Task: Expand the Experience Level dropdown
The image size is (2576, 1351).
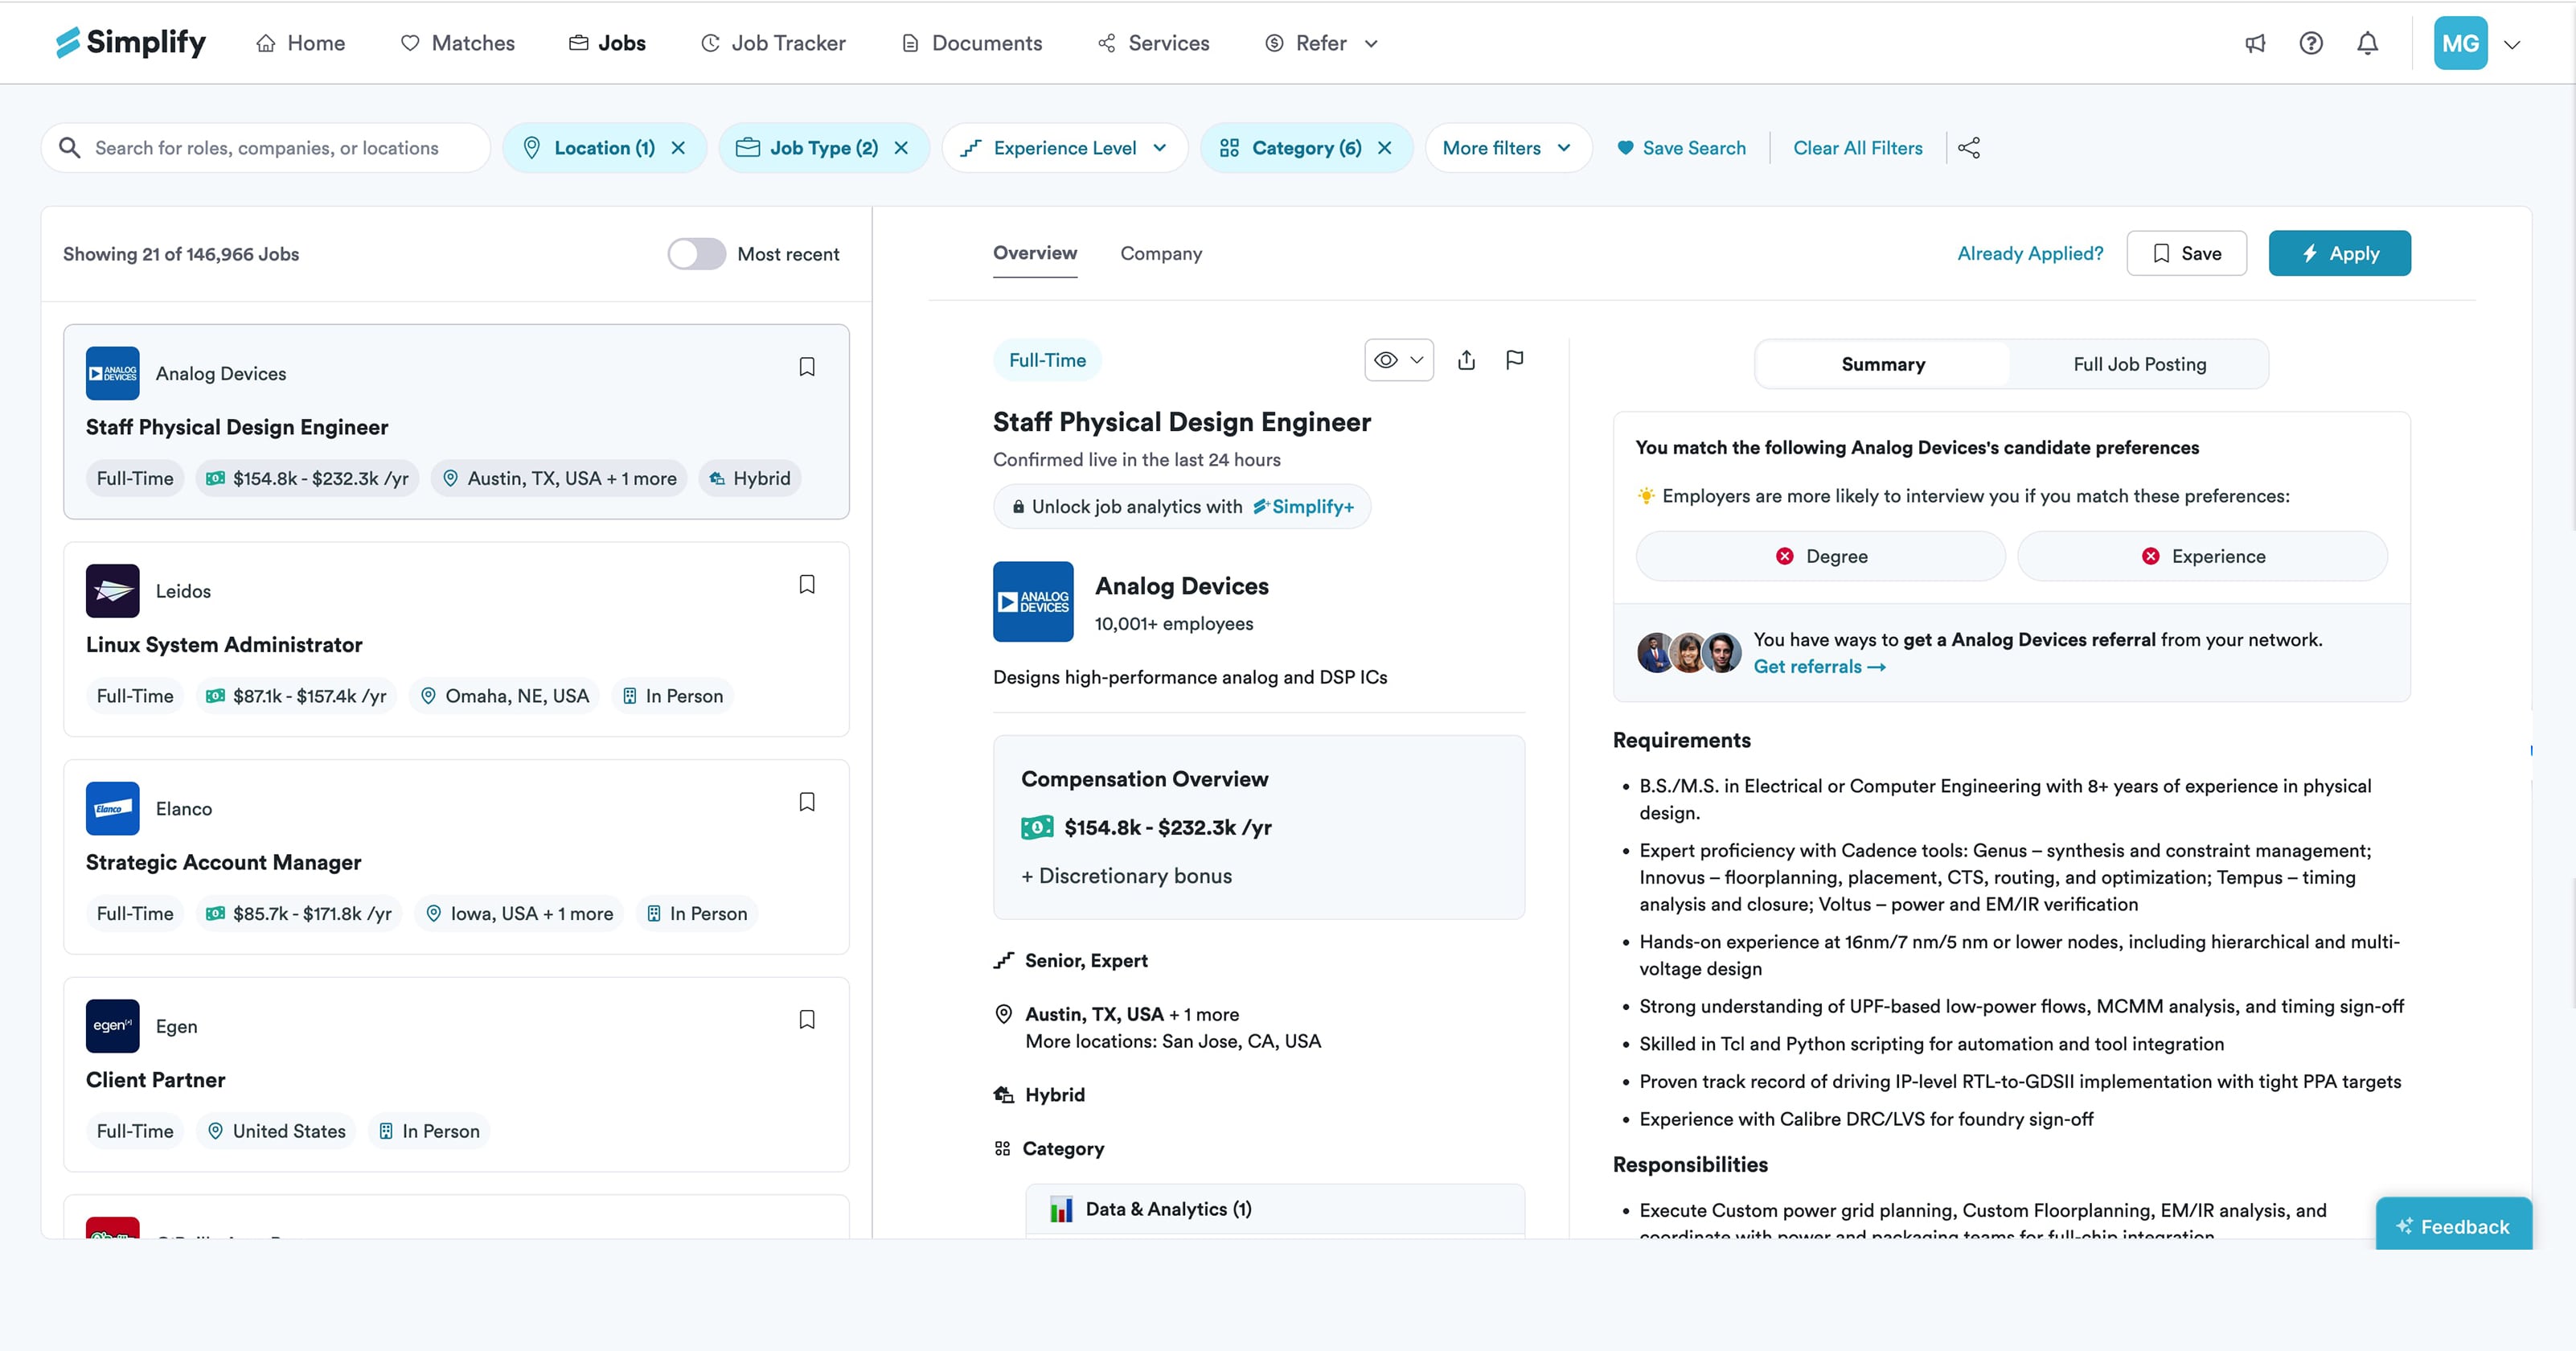Action: [1065, 148]
